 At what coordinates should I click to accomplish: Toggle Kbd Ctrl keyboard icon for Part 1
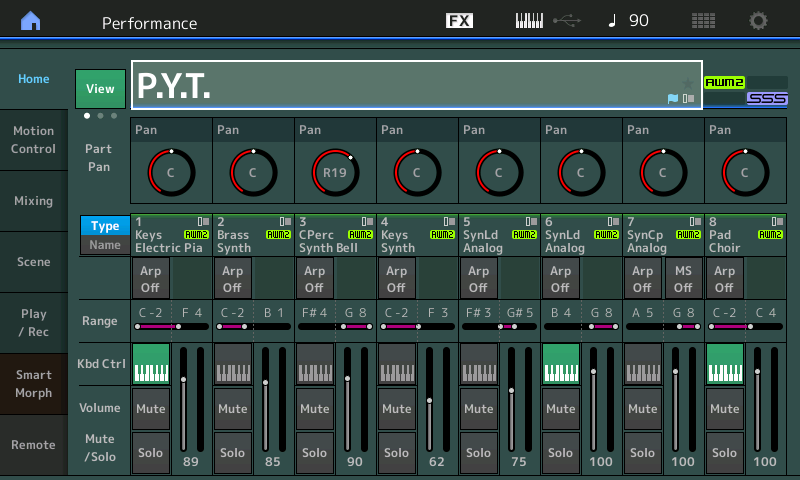151,363
